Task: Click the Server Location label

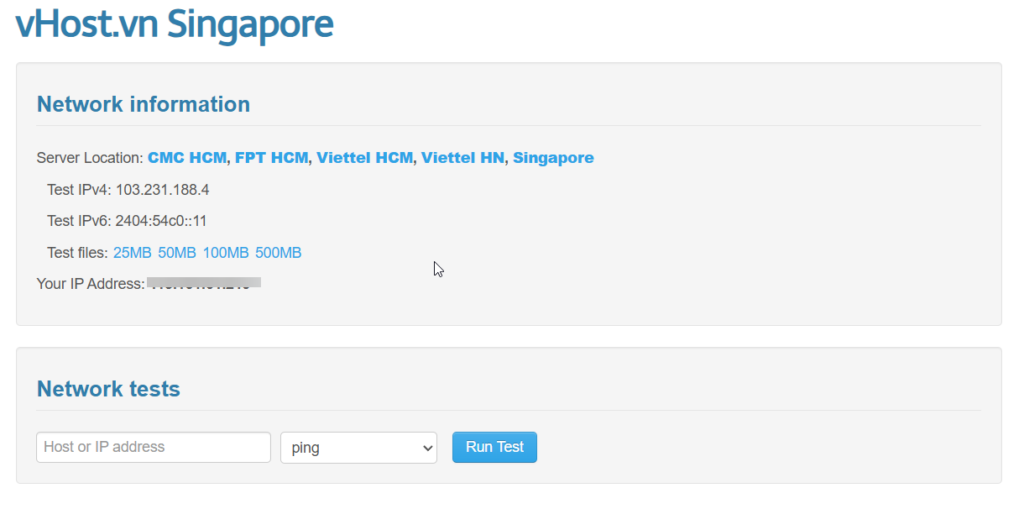Action: click(x=90, y=158)
